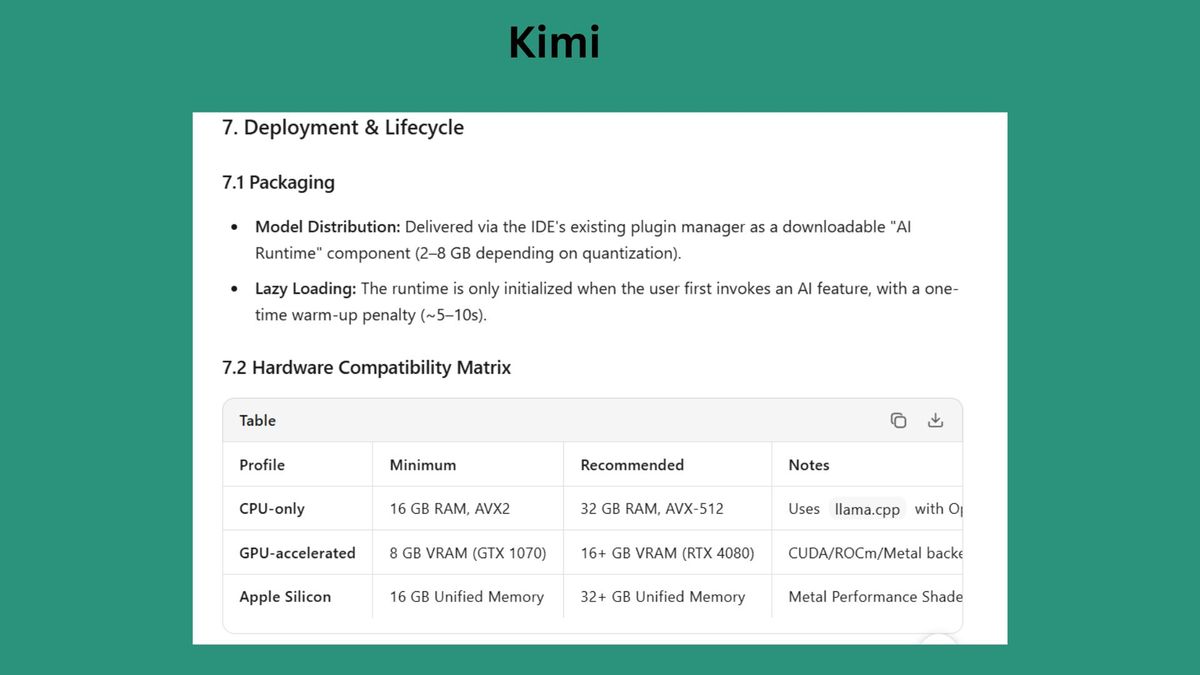Click the 'Minimum' column header
Screen dimensions: 1200x675
(x=423, y=465)
